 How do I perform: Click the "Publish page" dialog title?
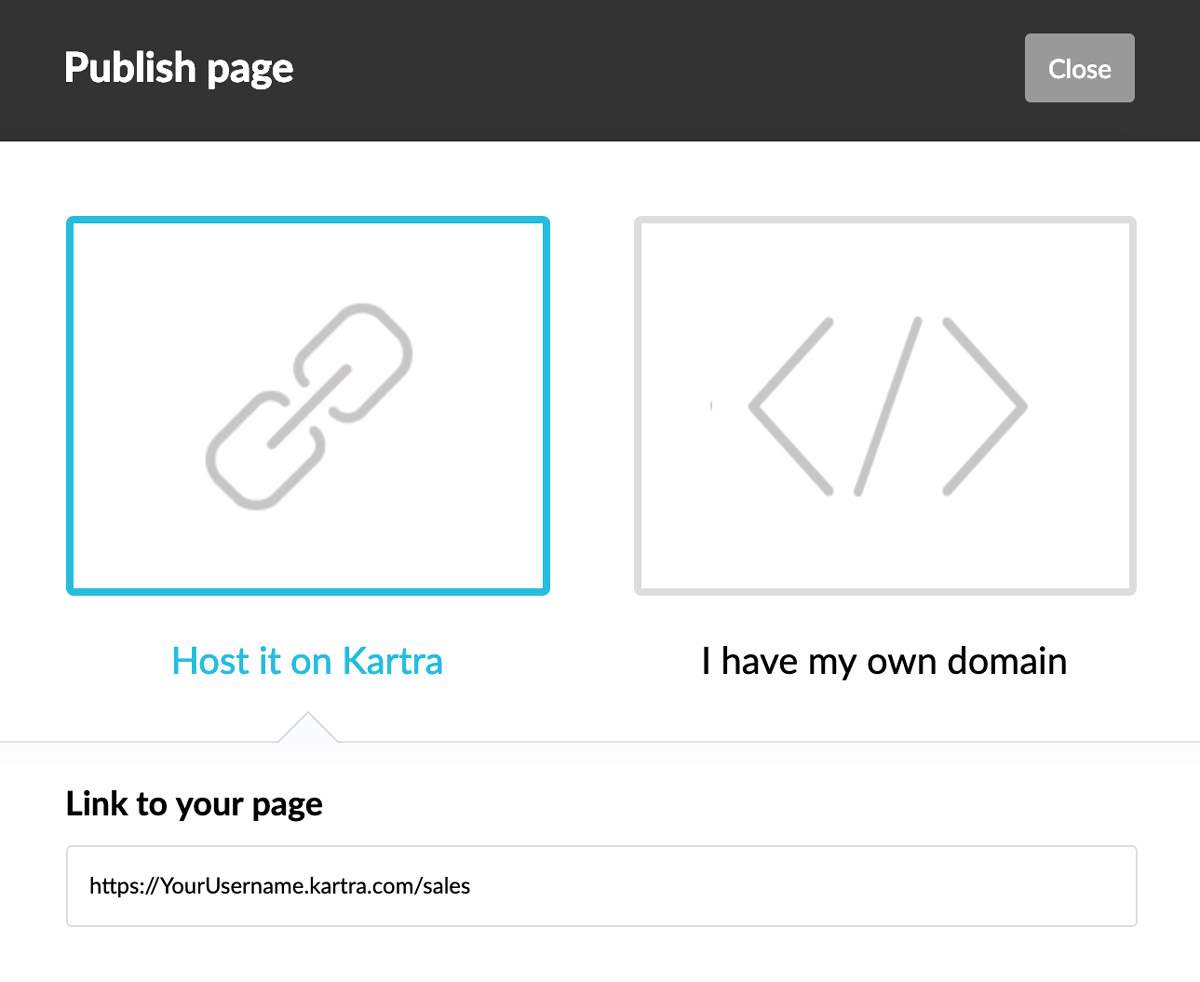click(x=179, y=68)
